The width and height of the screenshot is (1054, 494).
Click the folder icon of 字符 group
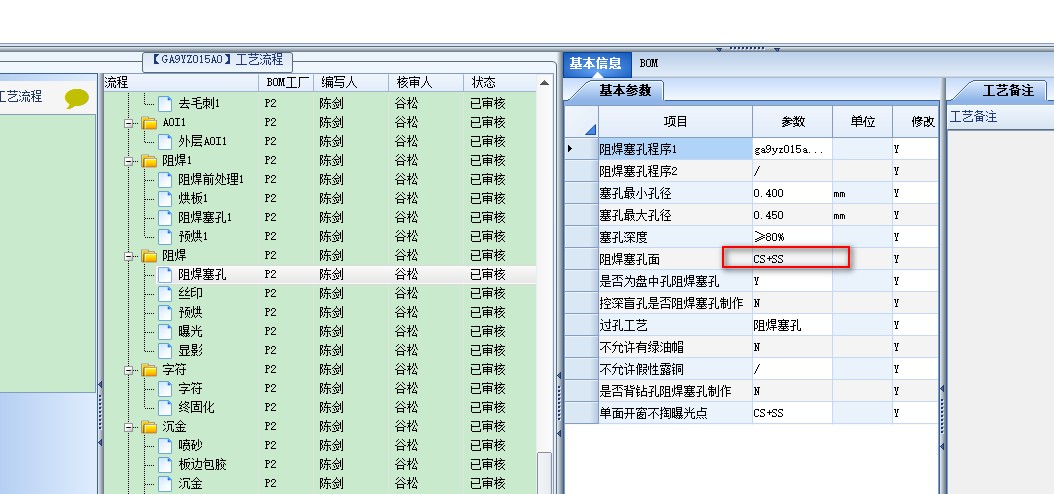coord(149,370)
